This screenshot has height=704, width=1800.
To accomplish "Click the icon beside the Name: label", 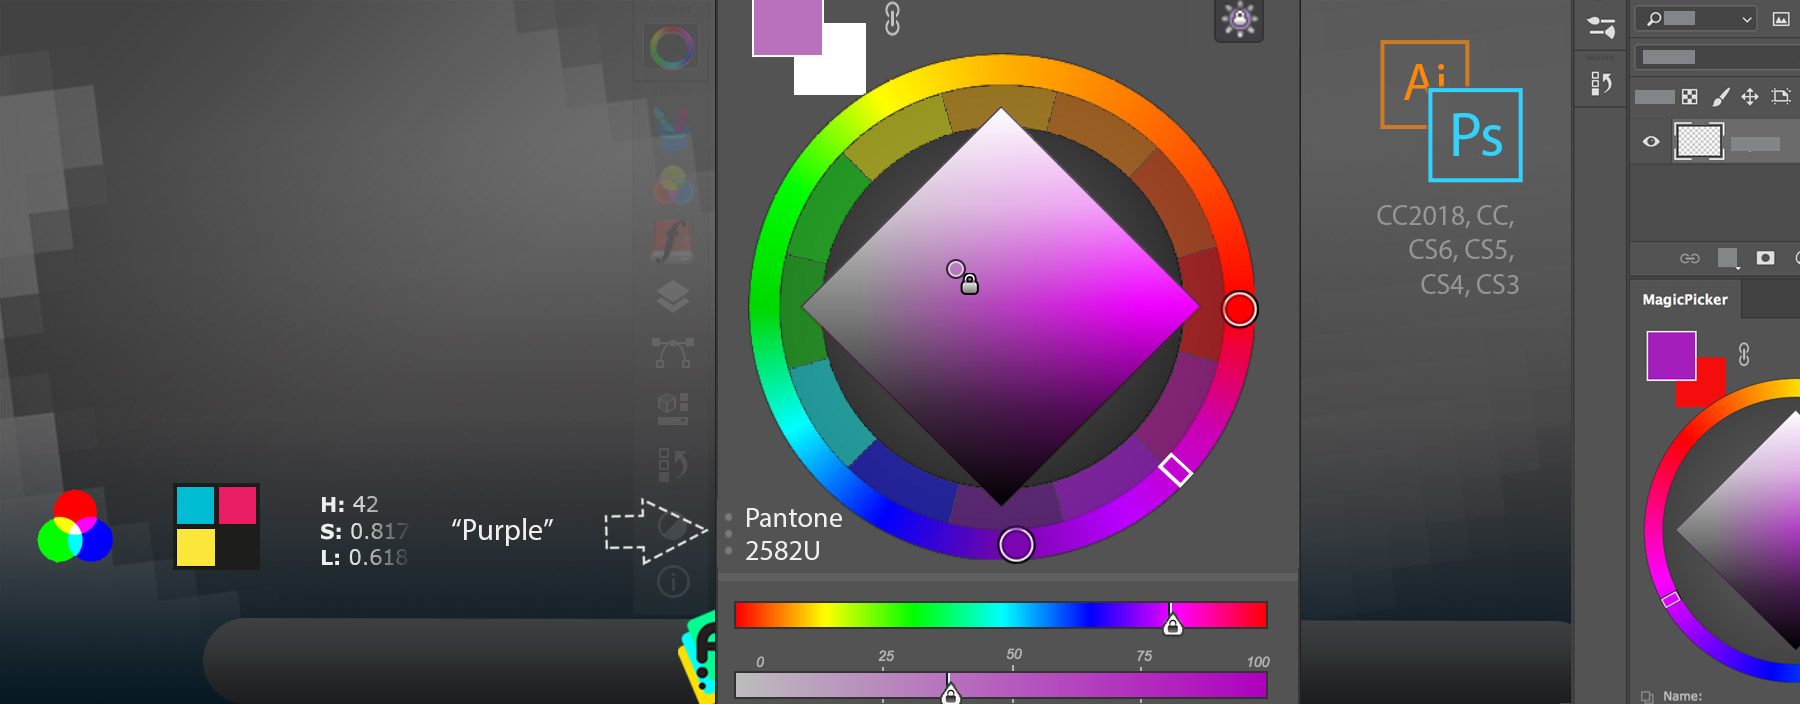I will (1646, 696).
